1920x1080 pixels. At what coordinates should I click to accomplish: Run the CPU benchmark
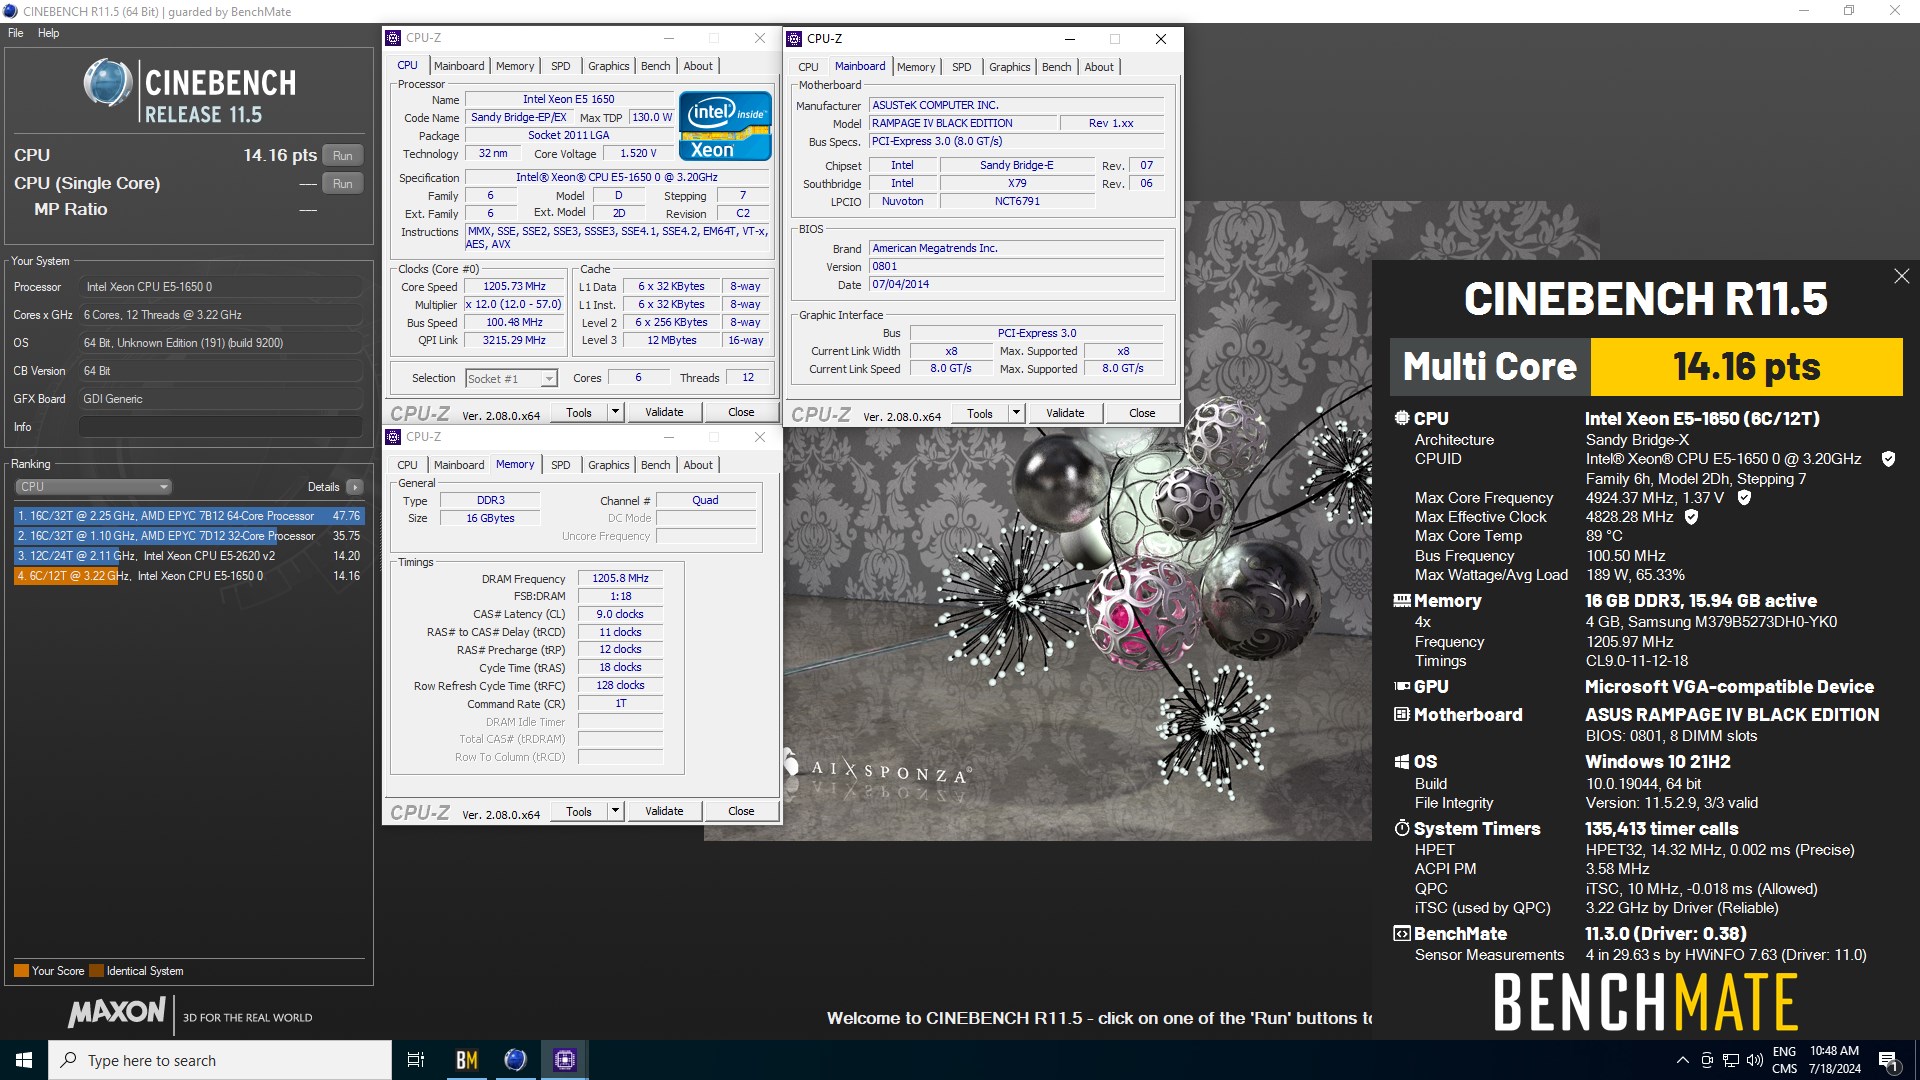(342, 156)
